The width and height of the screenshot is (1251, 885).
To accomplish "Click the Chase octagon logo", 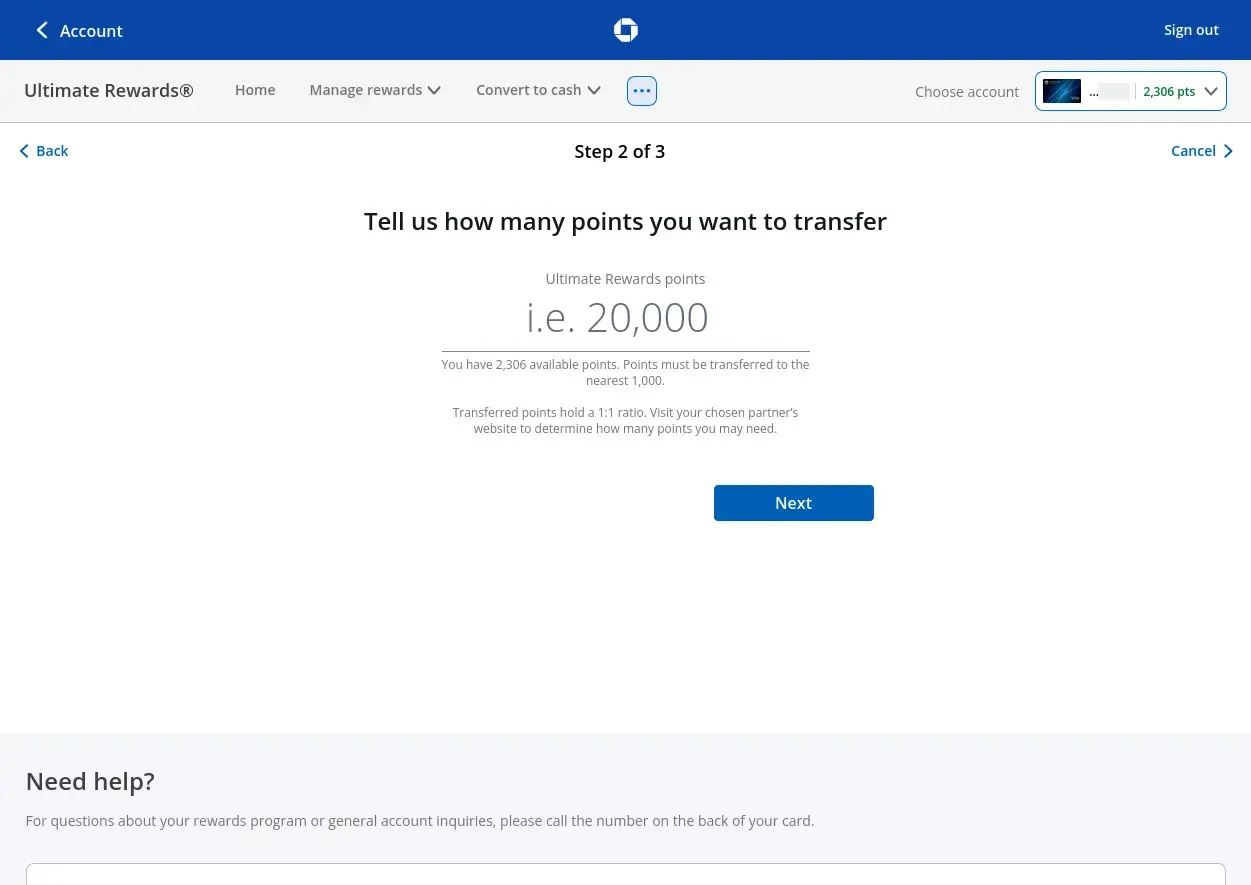I will (x=625, y=30).
